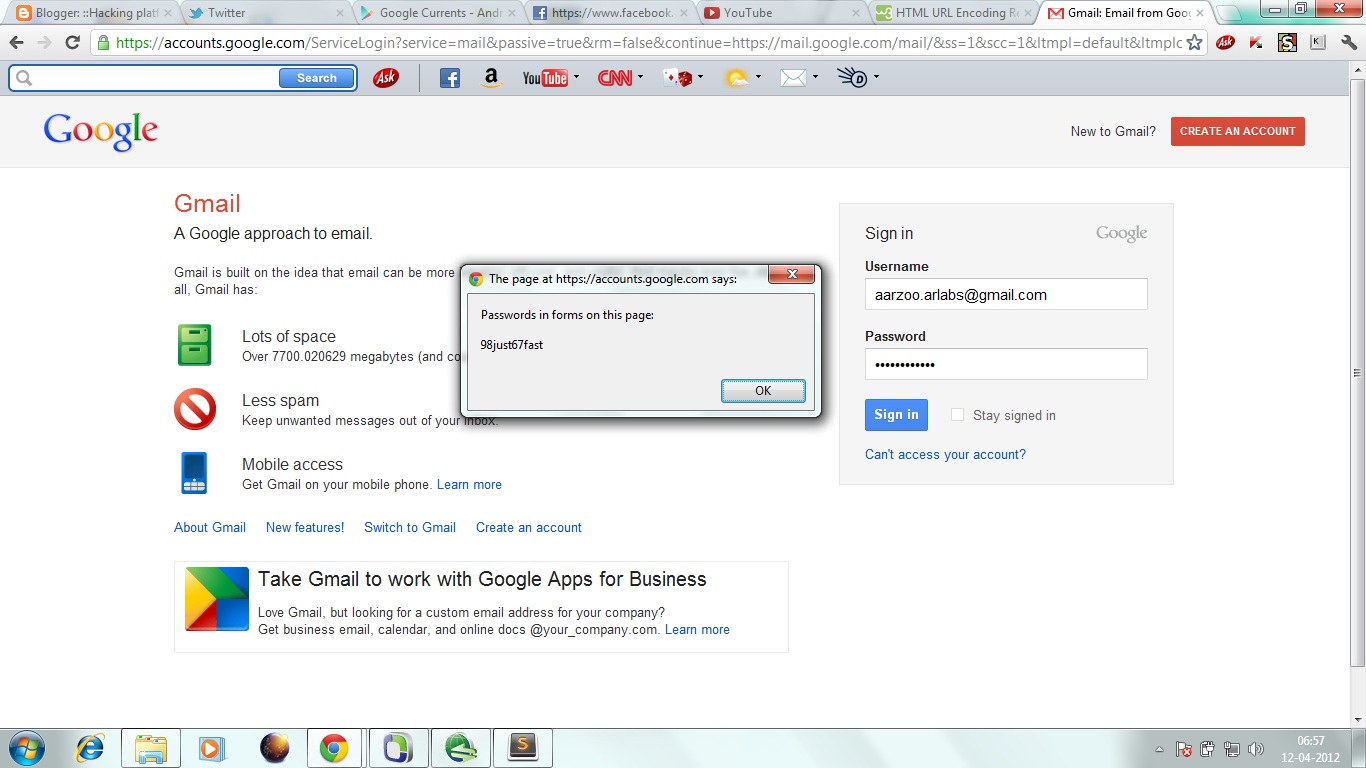Close the accounts.google.com alert dialog
This screenshot has width=1366, height=768.
click(792, 275)
